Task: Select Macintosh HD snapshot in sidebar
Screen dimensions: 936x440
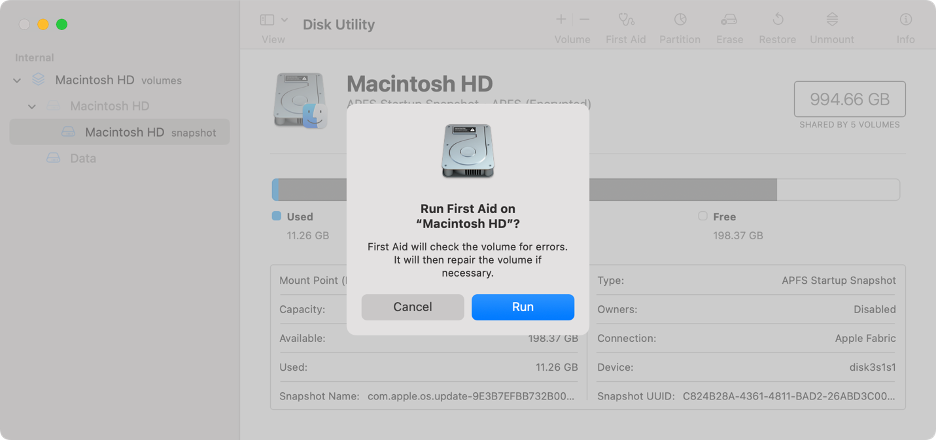Action: coord(119,132)
